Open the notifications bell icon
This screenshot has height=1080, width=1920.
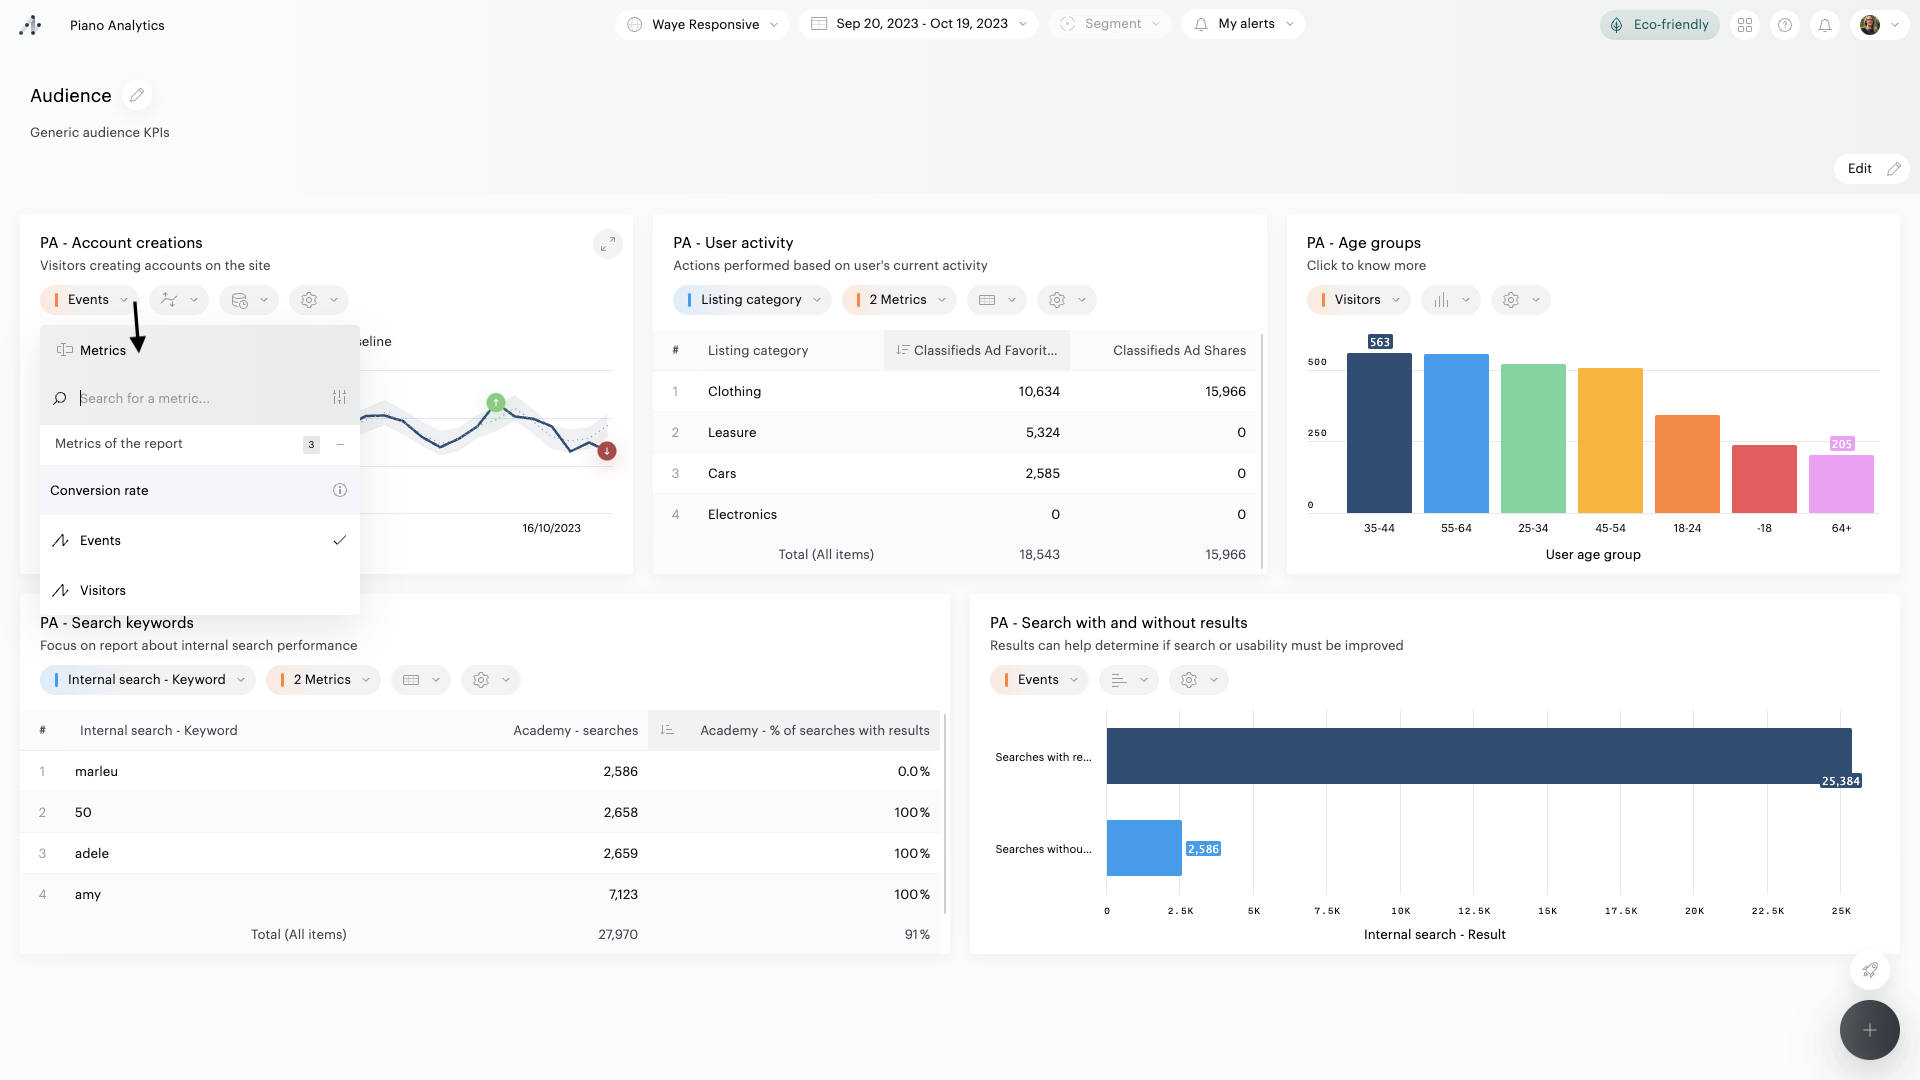click(1824, 25)
